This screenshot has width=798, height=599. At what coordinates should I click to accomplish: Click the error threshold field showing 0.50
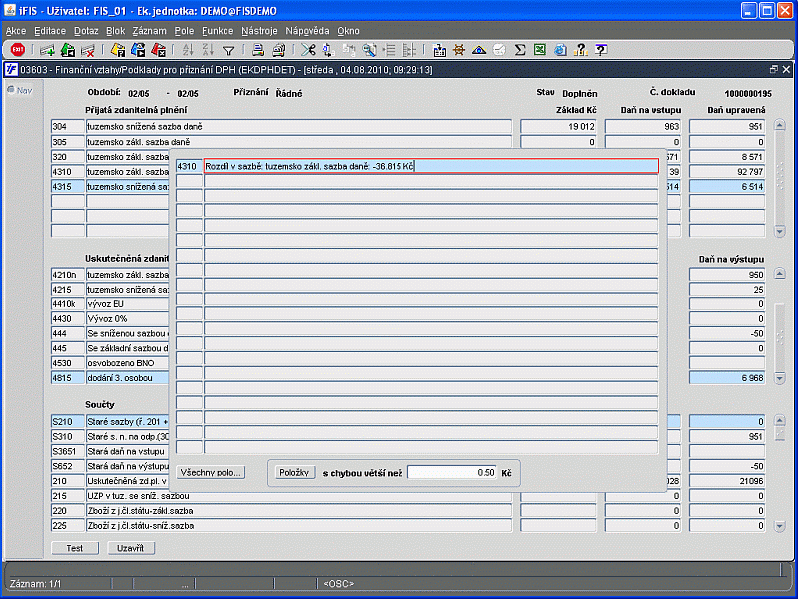[451, 473]
